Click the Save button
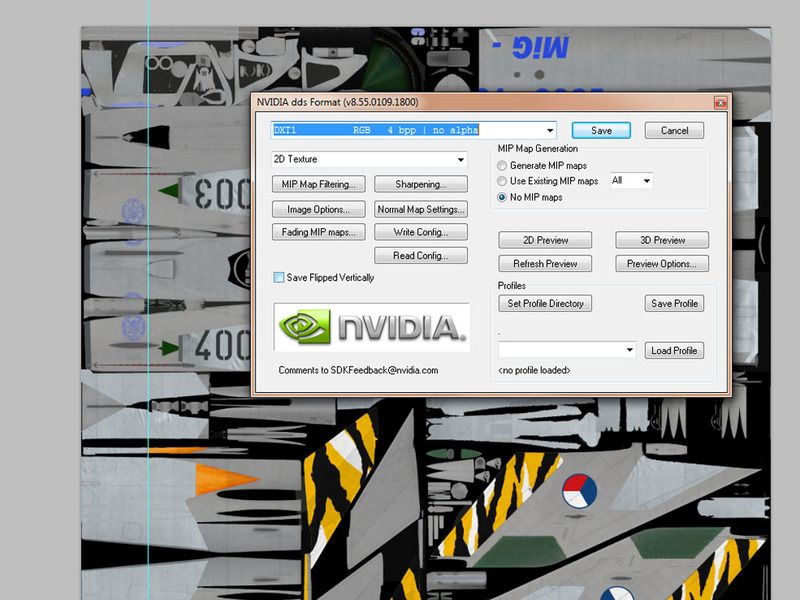Viewport: 800px width, 600px height. coord(600,129)
